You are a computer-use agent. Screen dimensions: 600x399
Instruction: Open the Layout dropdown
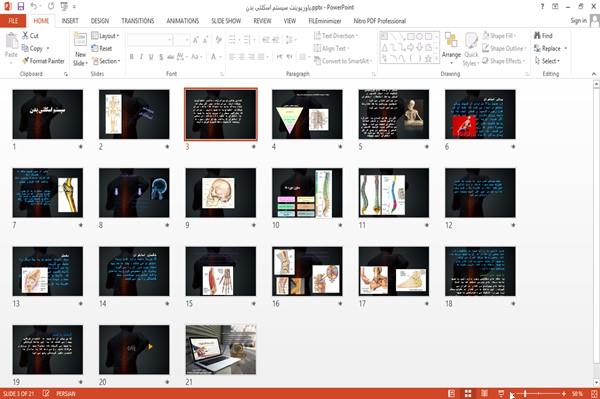[105, 36]
